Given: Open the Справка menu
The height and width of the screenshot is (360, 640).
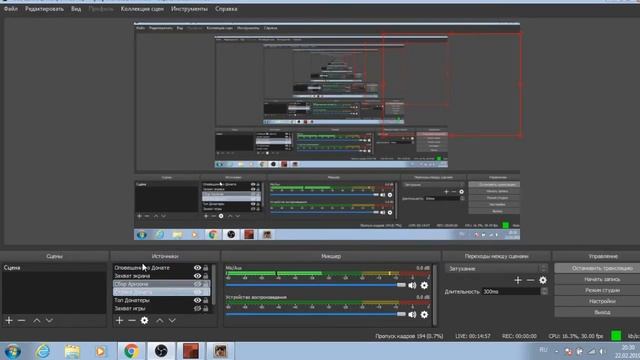Looking at the screenshot, I should tap(226, 9).
